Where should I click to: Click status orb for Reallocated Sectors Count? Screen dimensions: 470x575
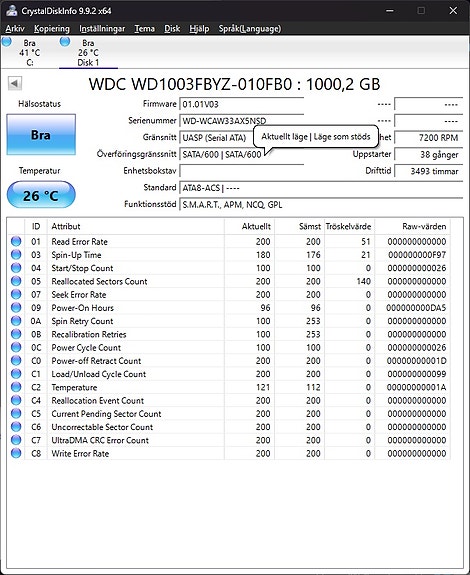pos(16,281)
